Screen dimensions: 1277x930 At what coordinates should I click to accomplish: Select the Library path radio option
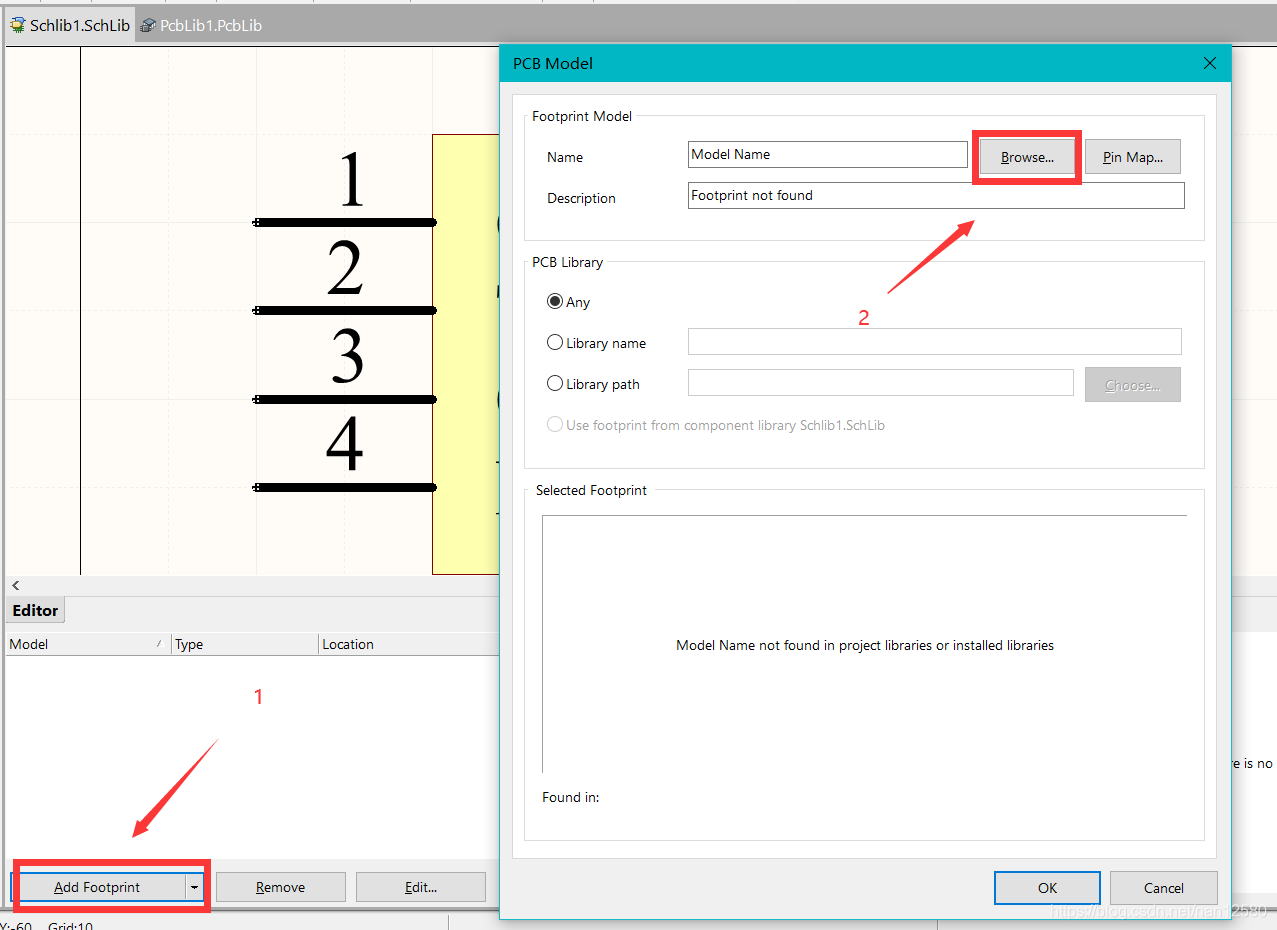pyautogui.click(x=594, y=384)
